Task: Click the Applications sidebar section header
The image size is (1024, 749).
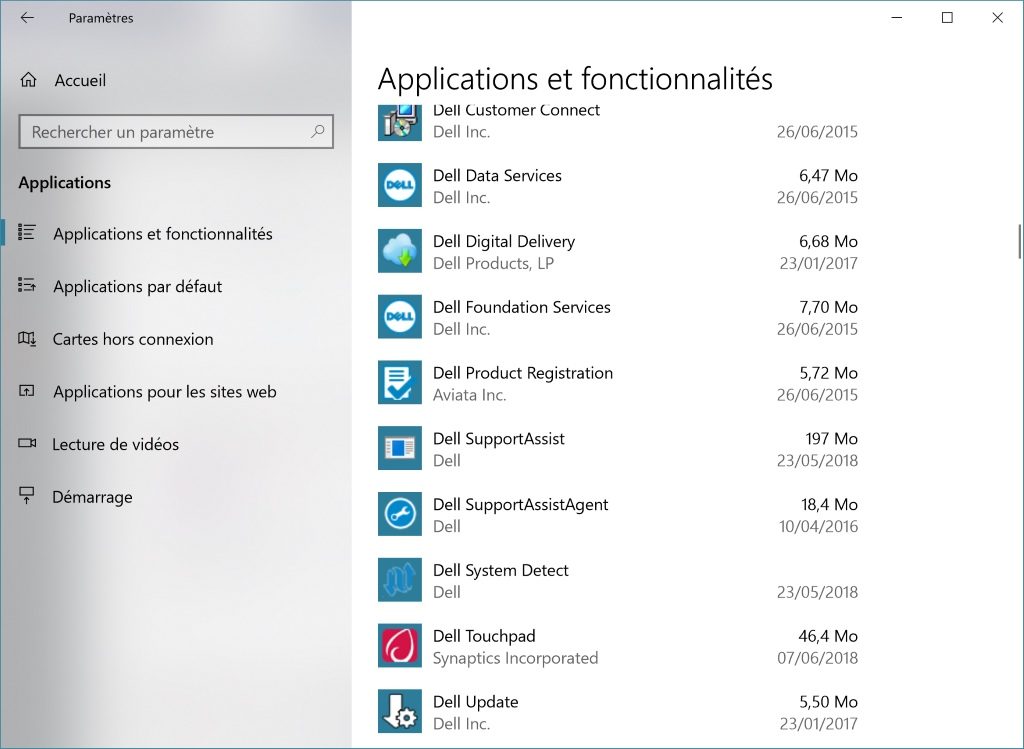Action: (65, 183)
